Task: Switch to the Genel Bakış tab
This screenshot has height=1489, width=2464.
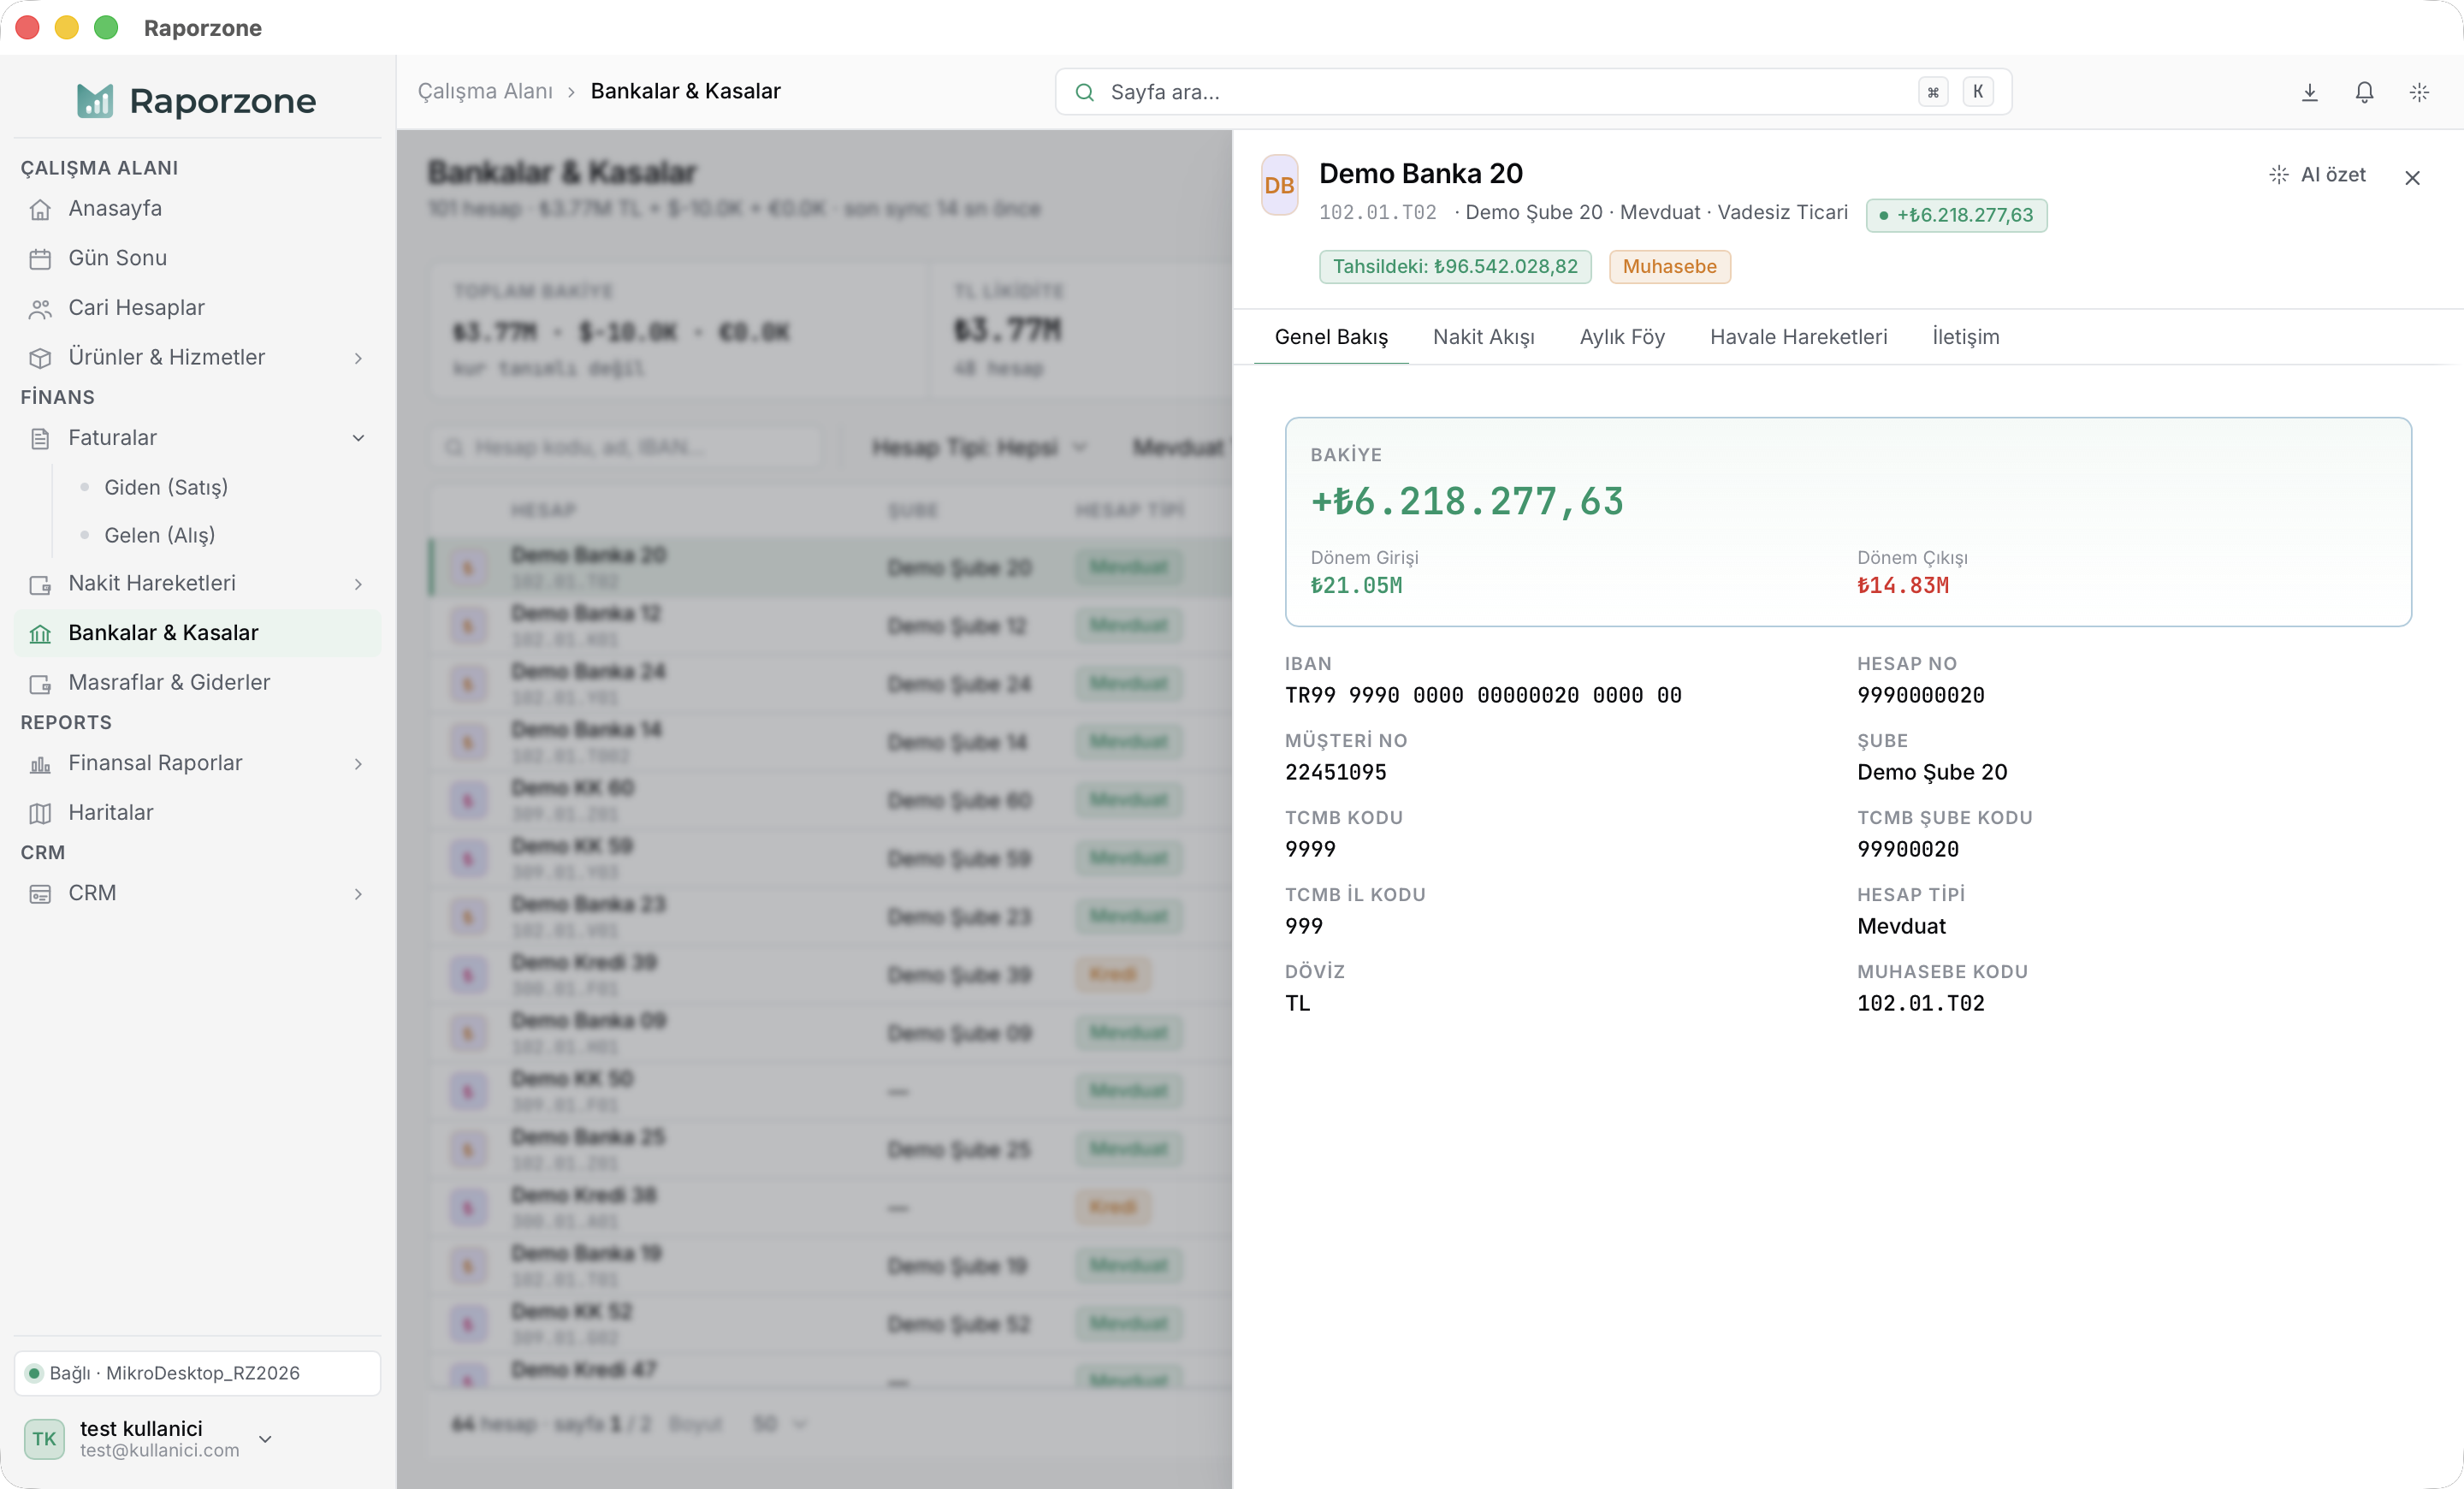Action: pos(1331,337)
